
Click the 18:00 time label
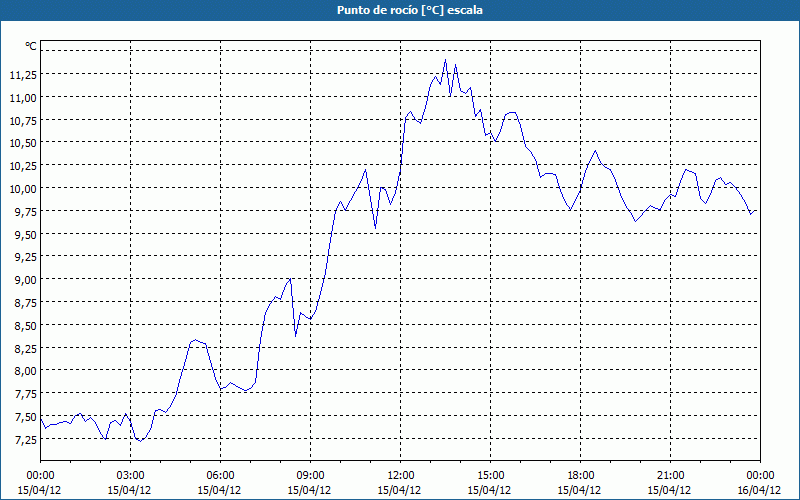pyautogui.click(x=581, y=476)
